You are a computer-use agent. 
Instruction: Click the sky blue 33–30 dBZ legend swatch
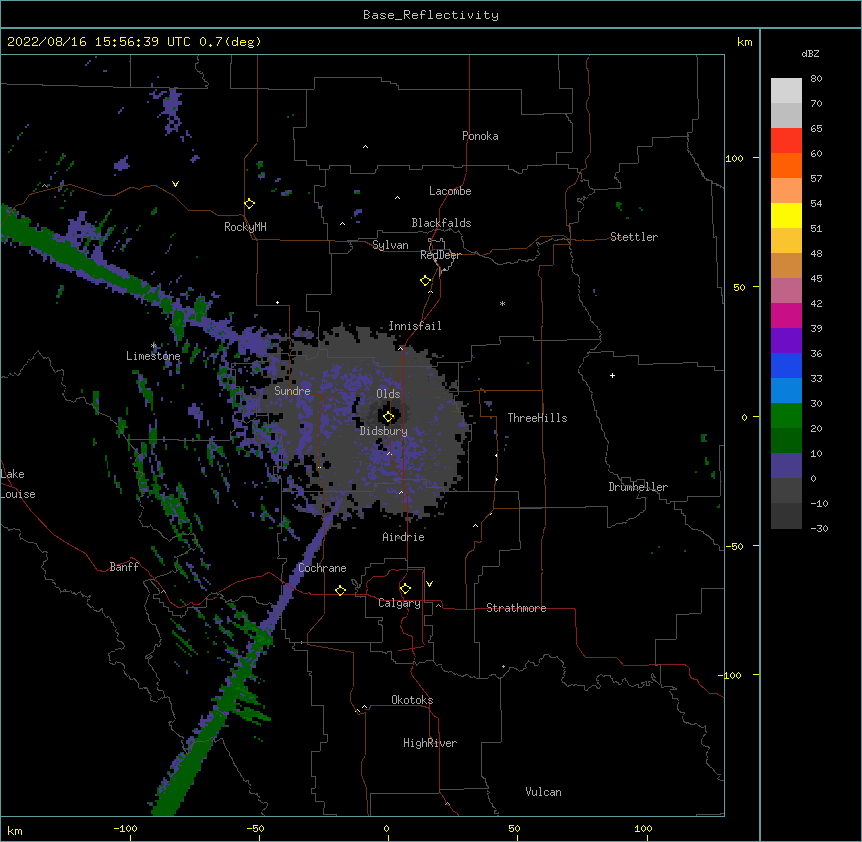pos(786,390)
